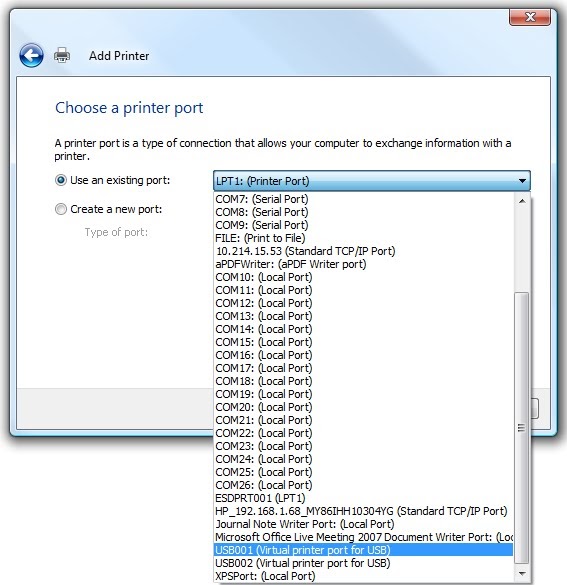Pick COM13: (Local Port)

click(364, 316)
